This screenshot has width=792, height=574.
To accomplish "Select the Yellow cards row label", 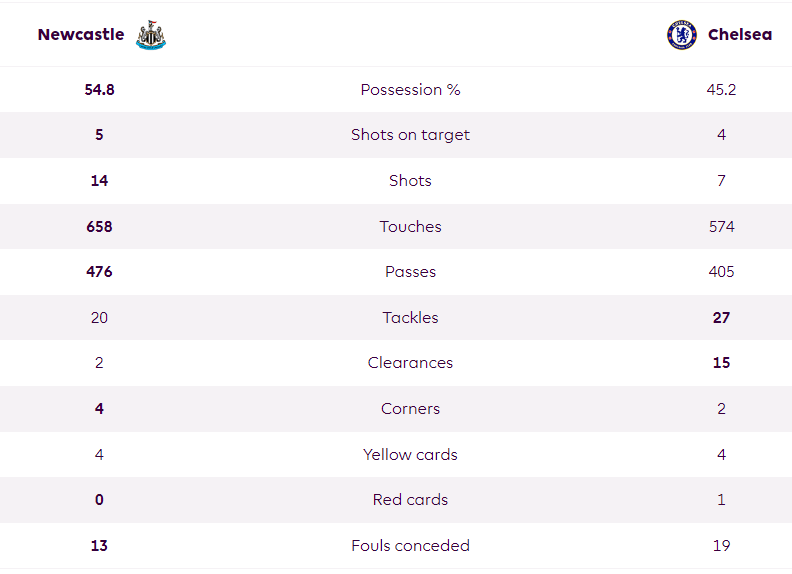I will 410,454.
